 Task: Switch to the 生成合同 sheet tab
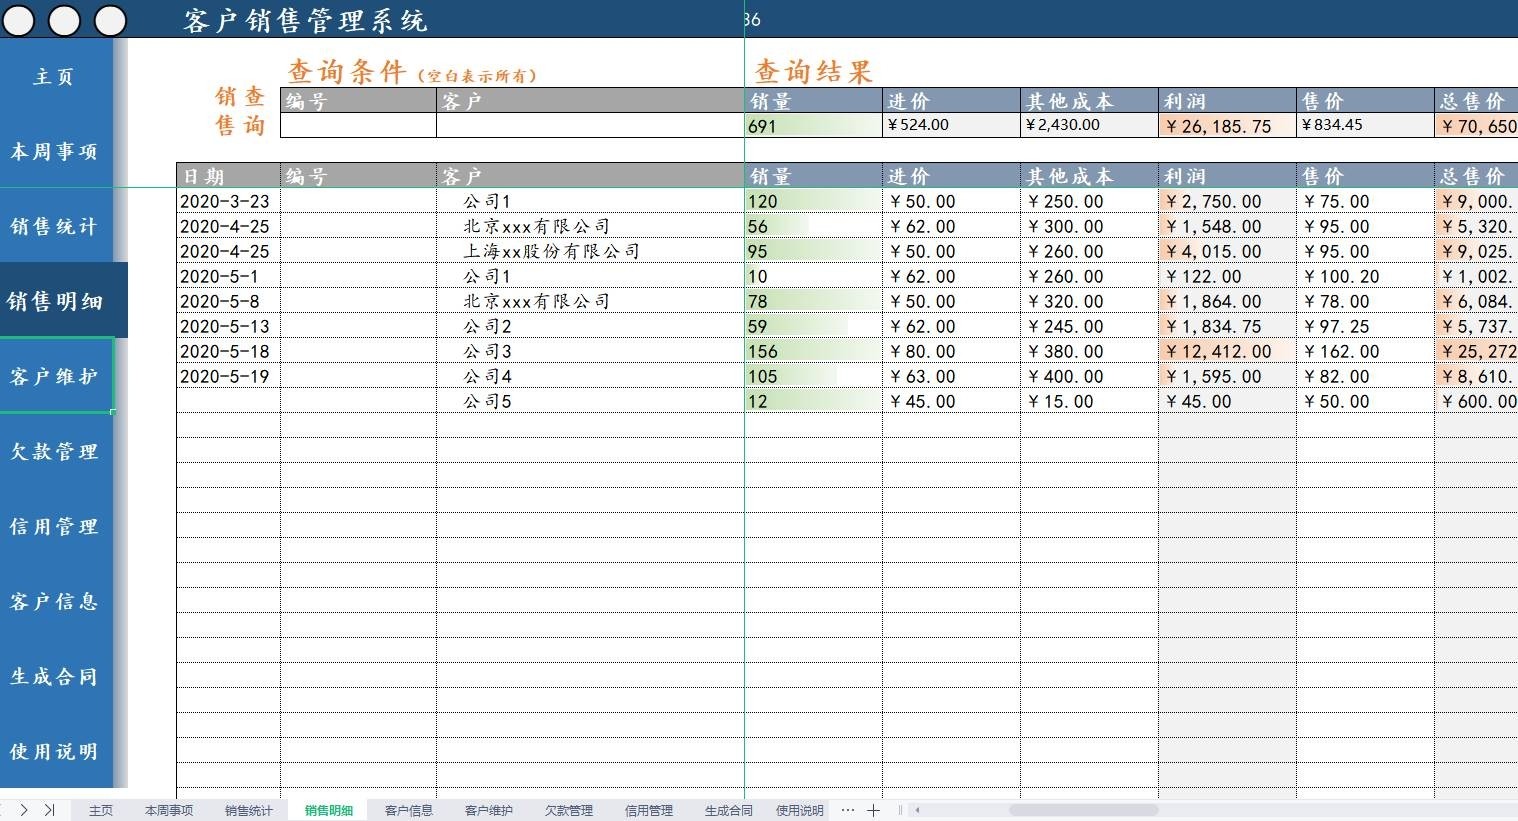pos(729,810)
